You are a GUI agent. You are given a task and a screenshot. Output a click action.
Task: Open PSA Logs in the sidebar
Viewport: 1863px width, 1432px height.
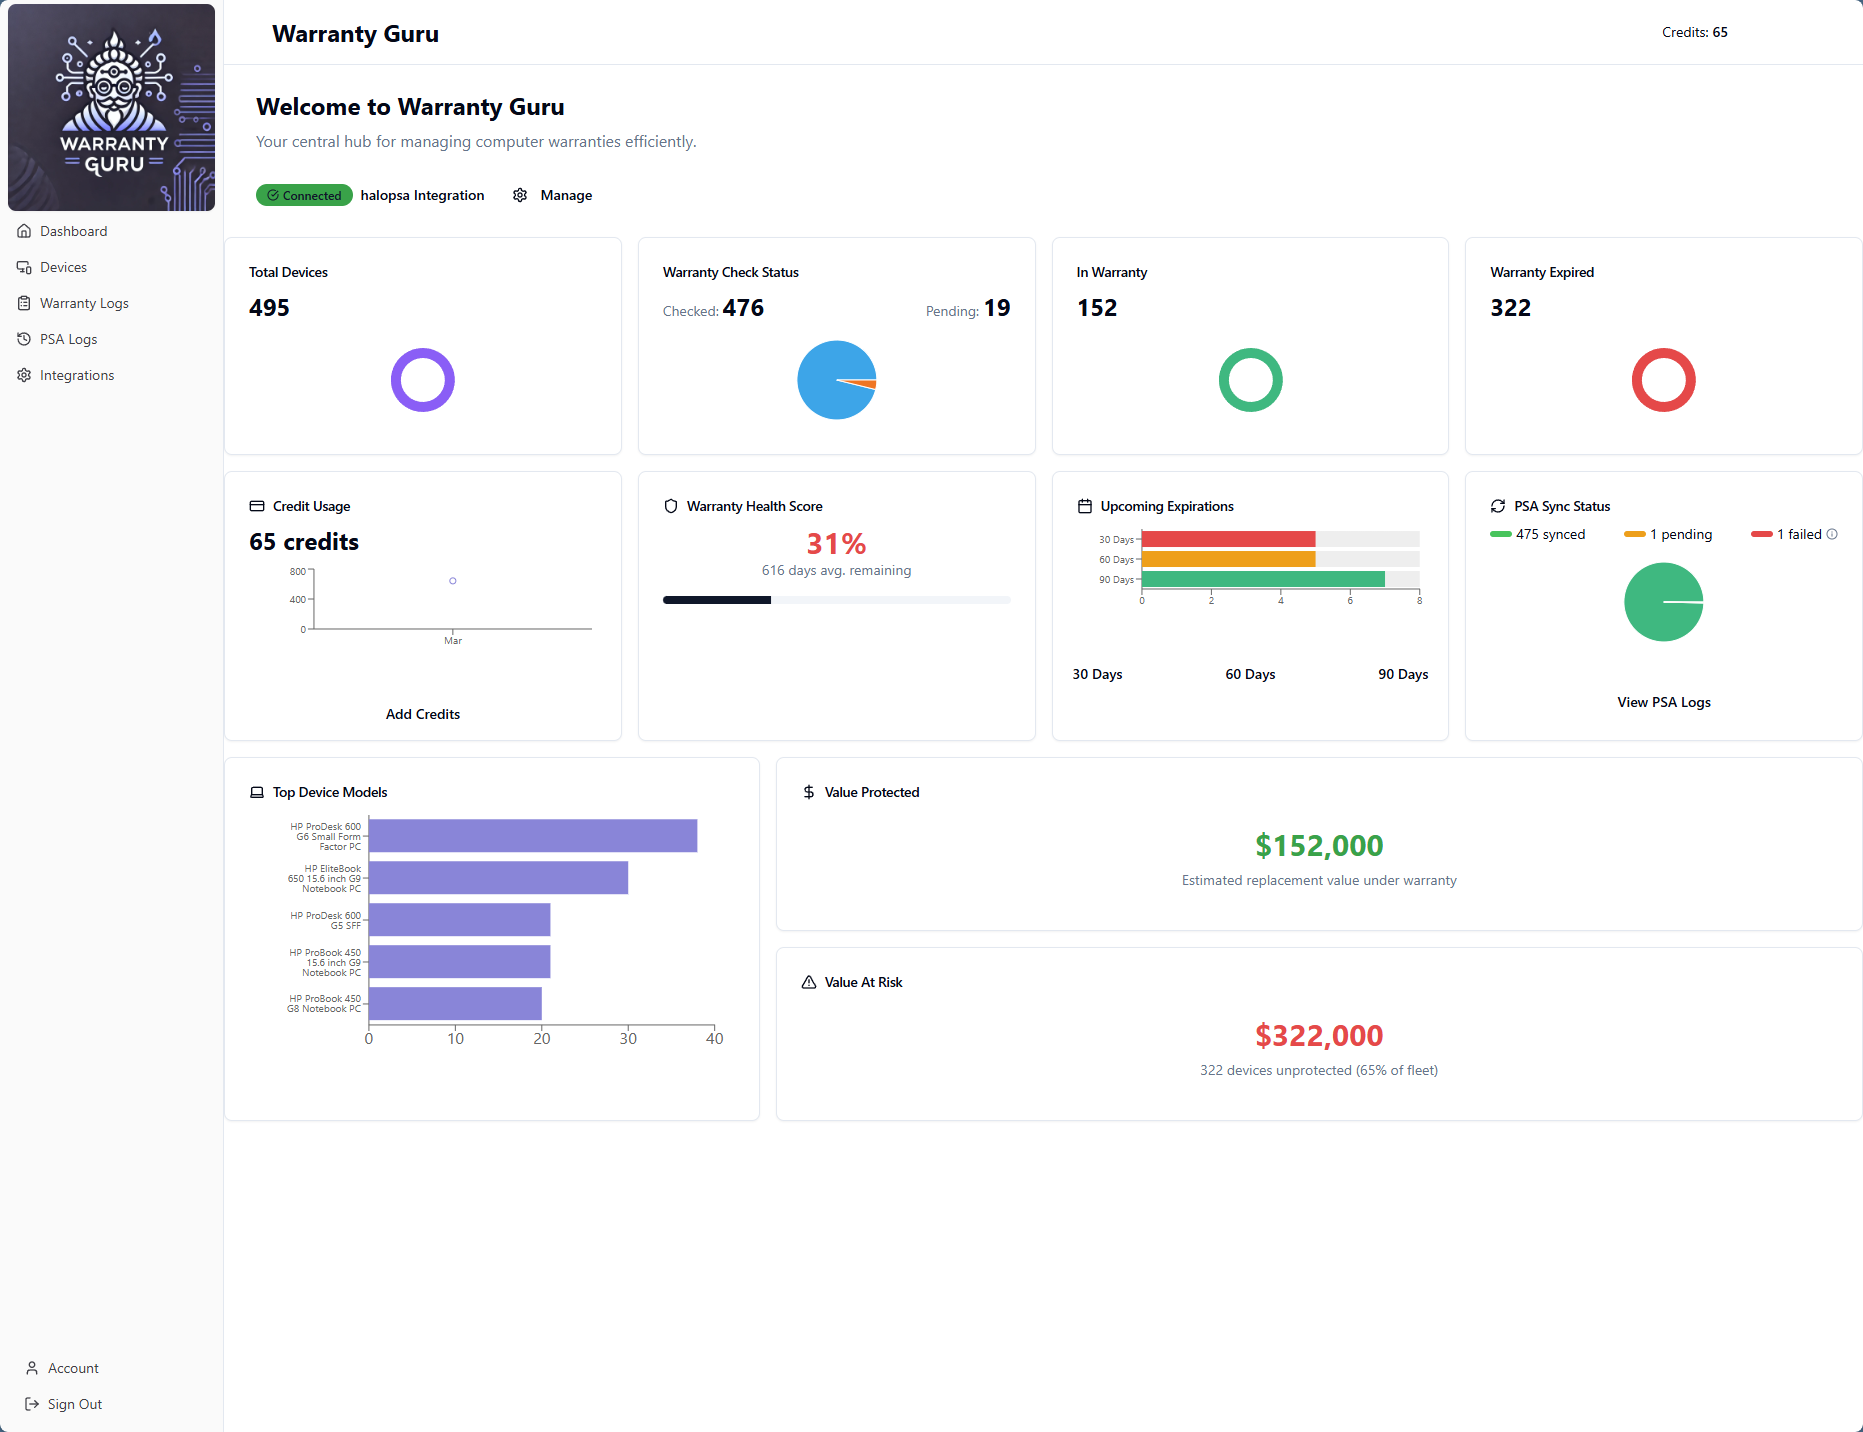click(x=69, y=338)
